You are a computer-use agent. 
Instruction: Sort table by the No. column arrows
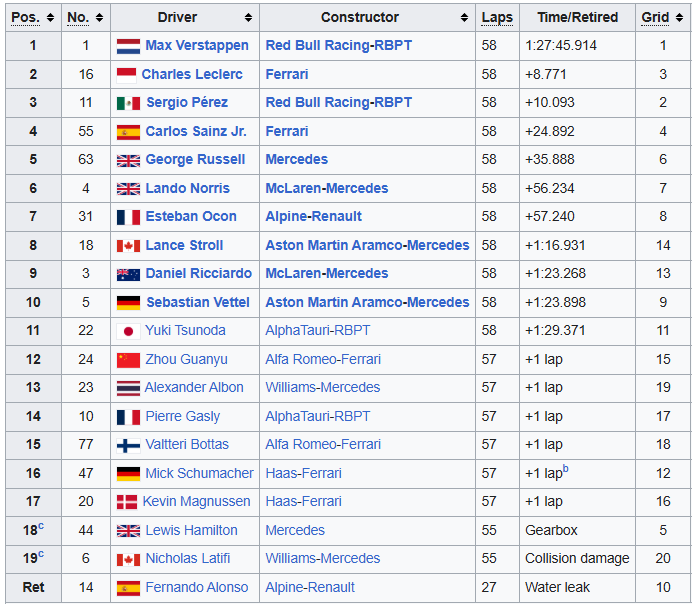(x=99, y=18)
